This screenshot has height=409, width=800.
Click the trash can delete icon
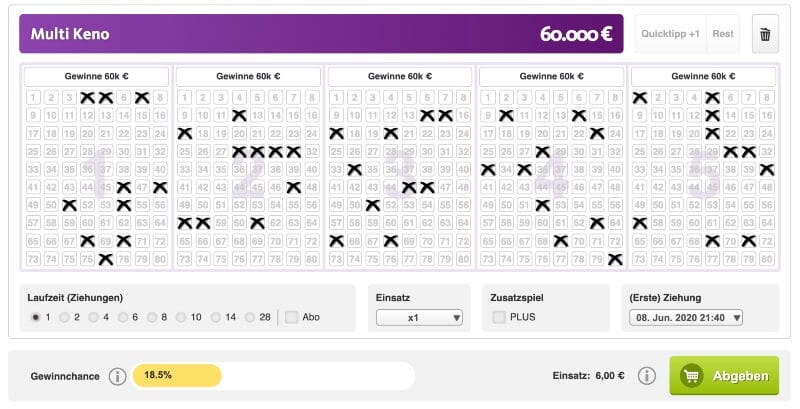click(x=765, y=34)
